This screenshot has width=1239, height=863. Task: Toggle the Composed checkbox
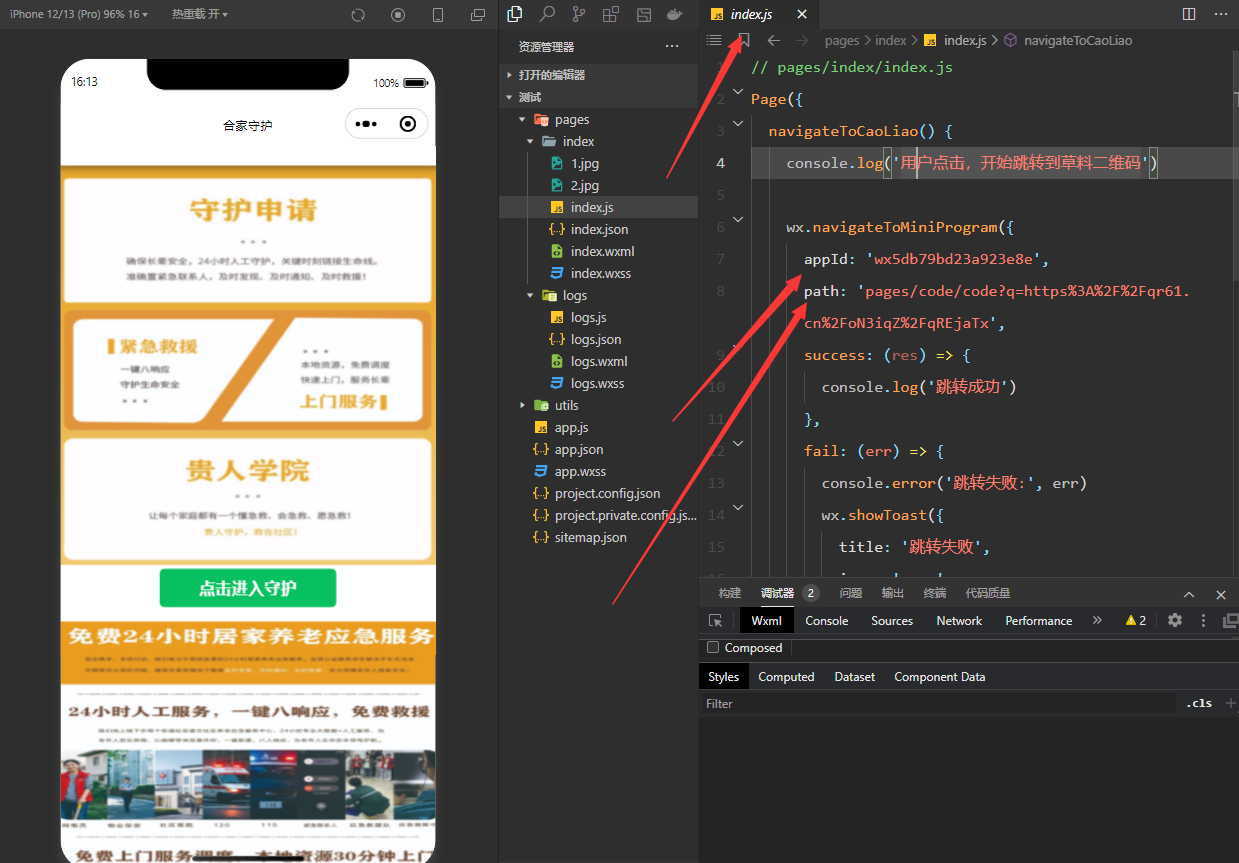(713, 648)
